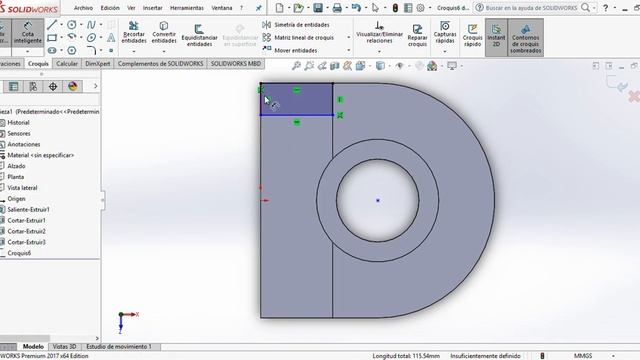Open the Line tool dropdown arrow

click(x=62, y=25)
